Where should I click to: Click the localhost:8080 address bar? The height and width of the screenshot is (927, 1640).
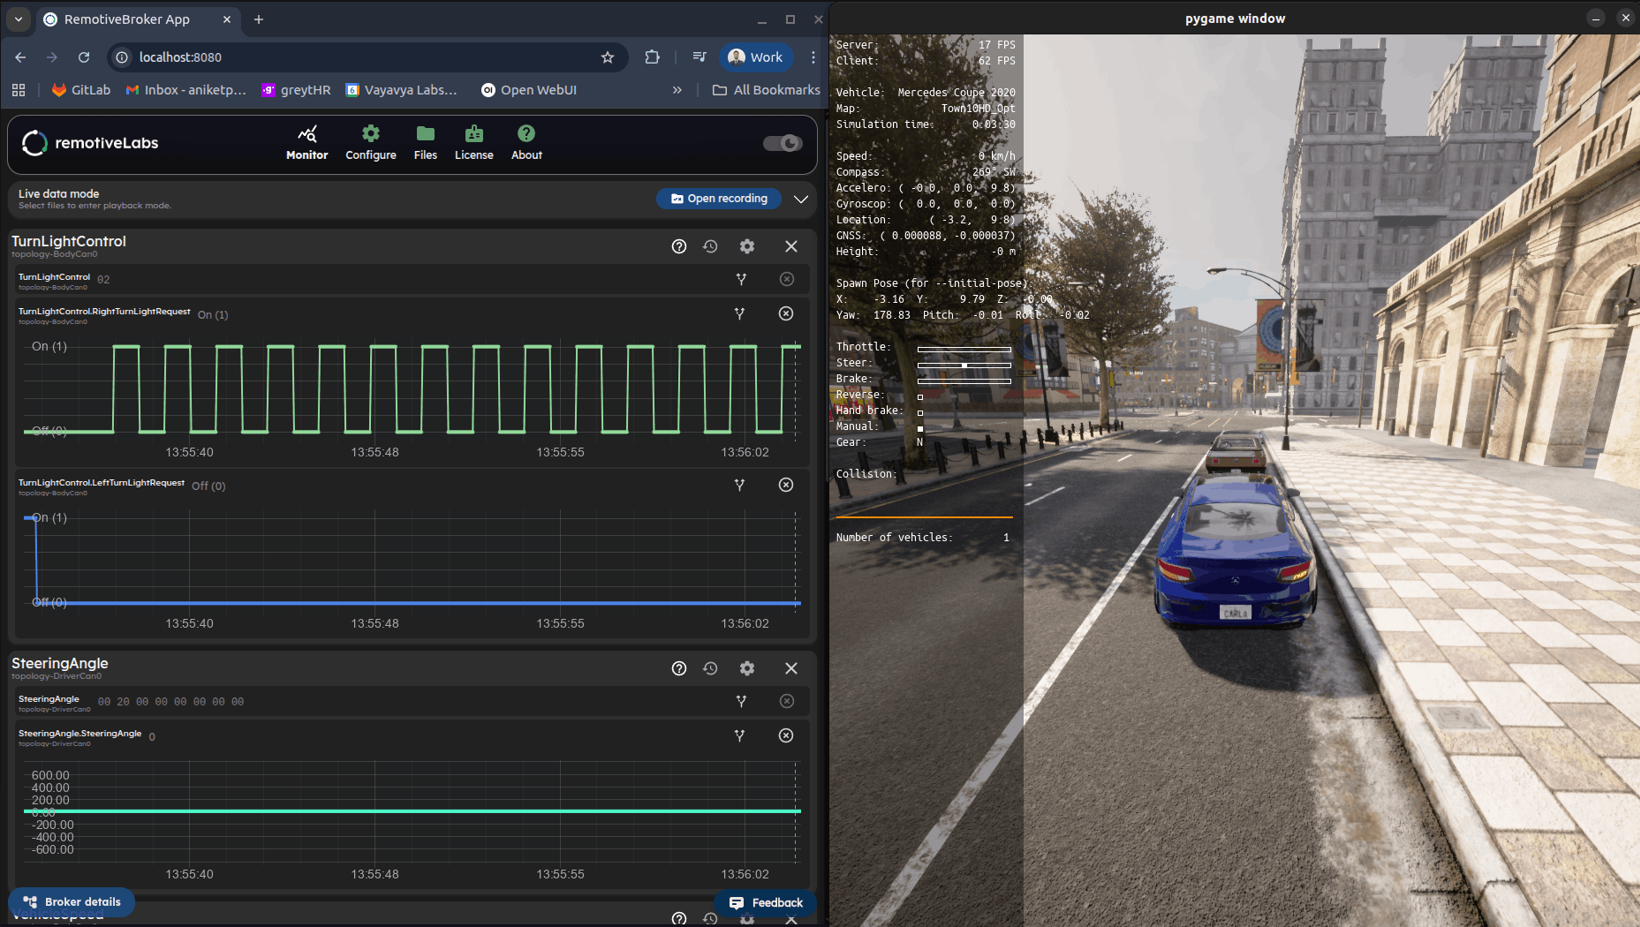[x=360, y=57]
